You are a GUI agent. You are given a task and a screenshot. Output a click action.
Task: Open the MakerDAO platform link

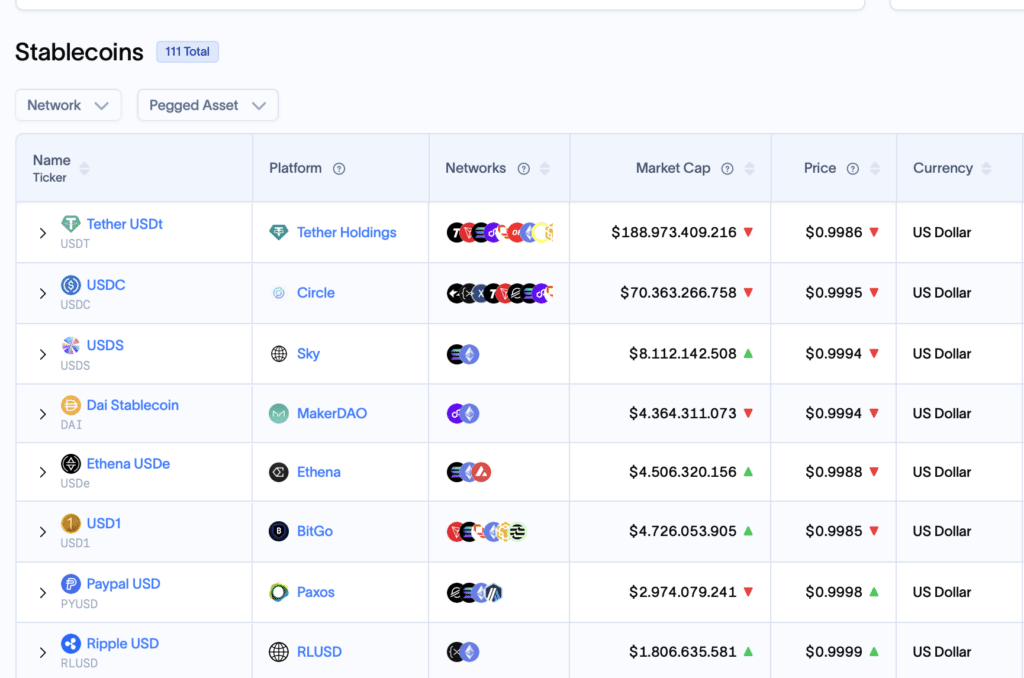pos(332,413)
